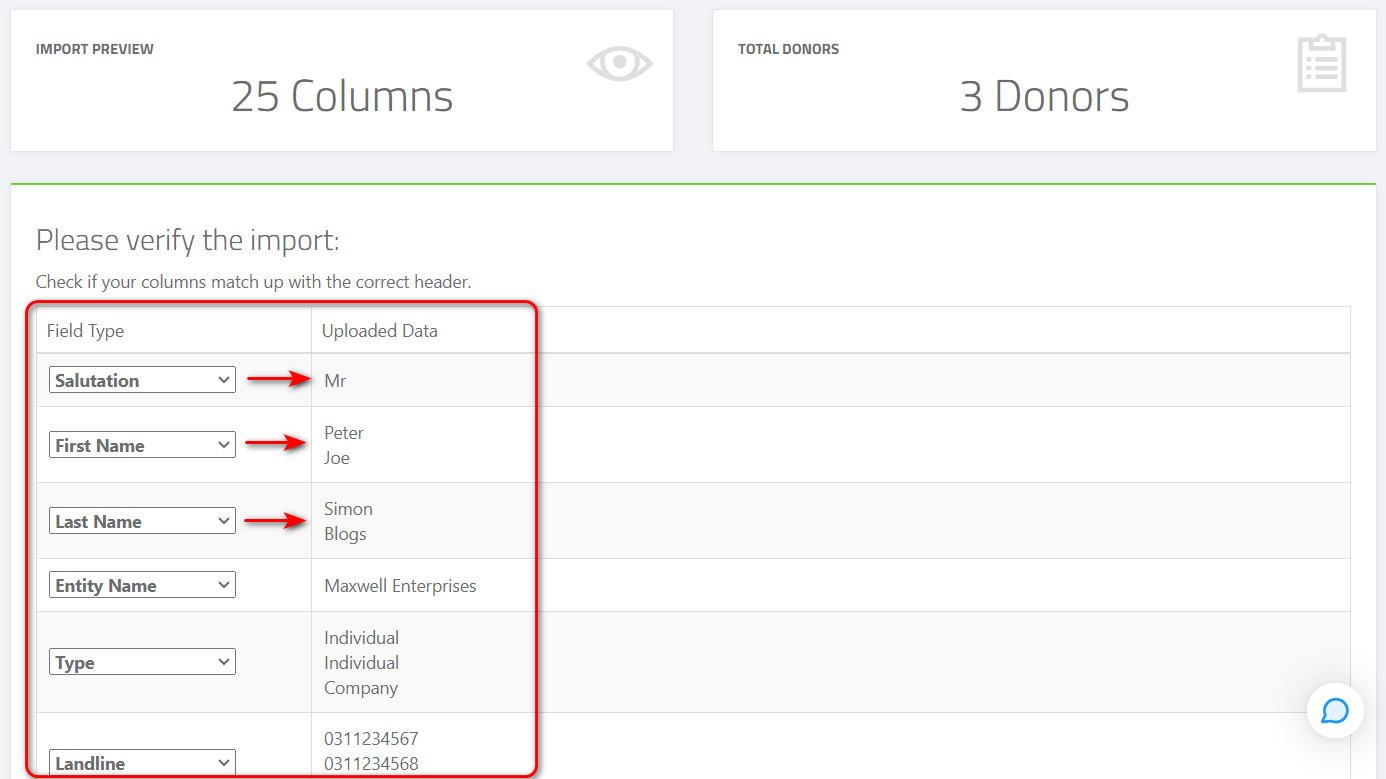Open the Entity Name field type dropdown
This screenshot has height=779, width=1386.
141,584
